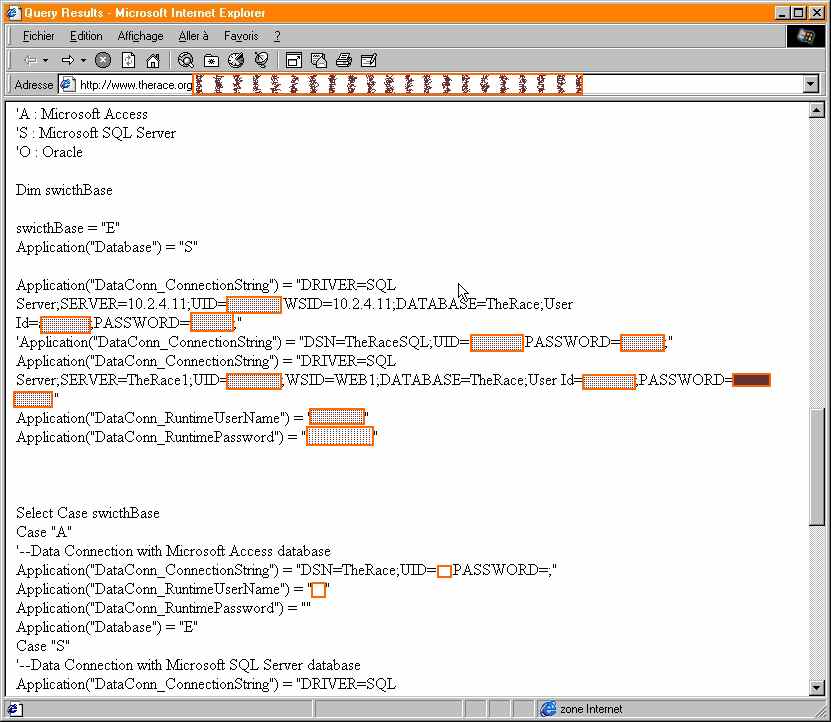Click the text 'A : Microsoft Access

82,114
